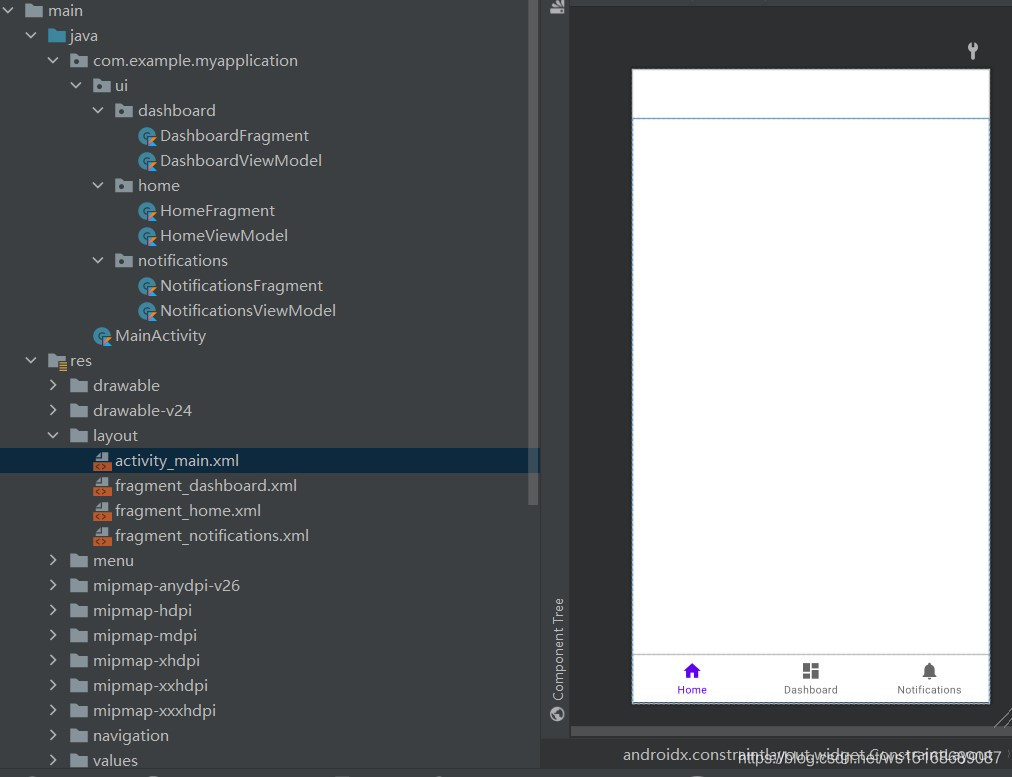This screenshot has height=777, width=1012.
Task: Click the wrench icon above the preview
Action: click(973, 51)
